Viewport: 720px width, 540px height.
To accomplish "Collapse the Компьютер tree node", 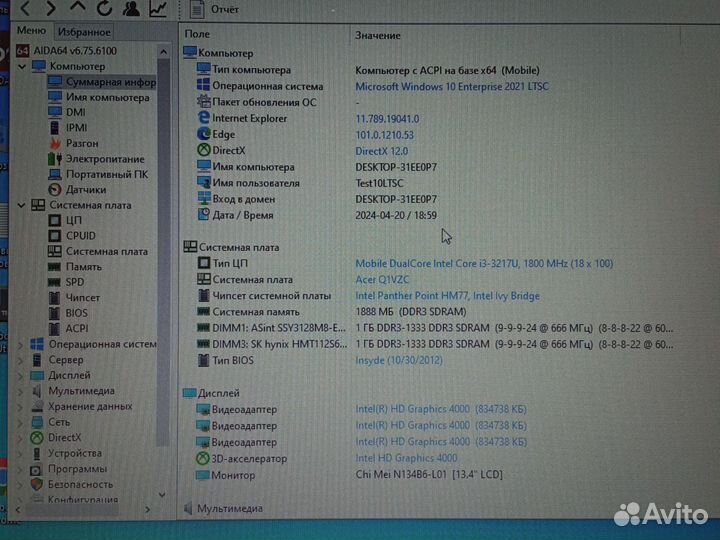I will click(x=22, y=67).
